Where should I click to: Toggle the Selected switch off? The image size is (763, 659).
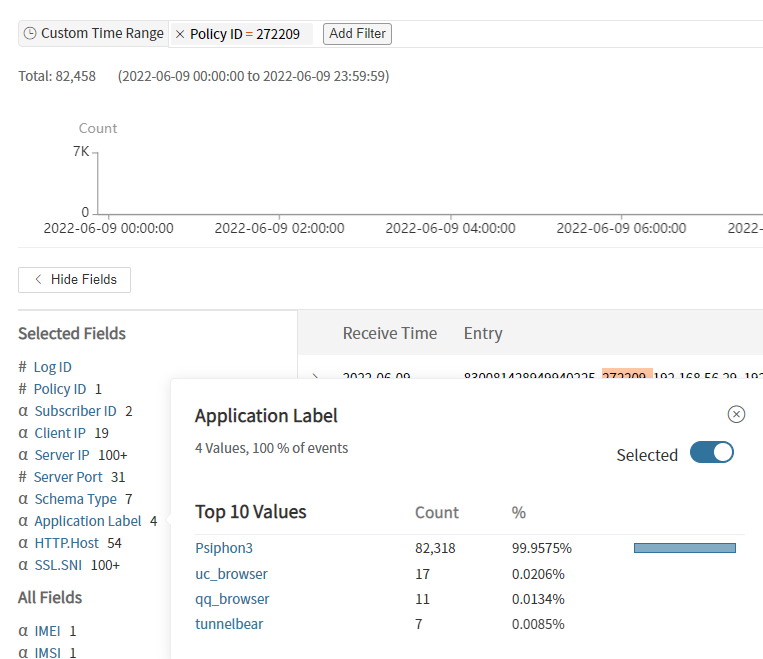tap(712, 453)
